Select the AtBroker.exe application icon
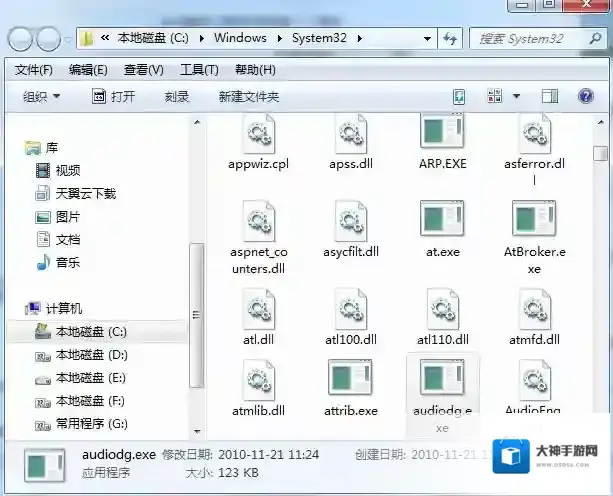Screen dimensions: 613x496 click(534, 218)
